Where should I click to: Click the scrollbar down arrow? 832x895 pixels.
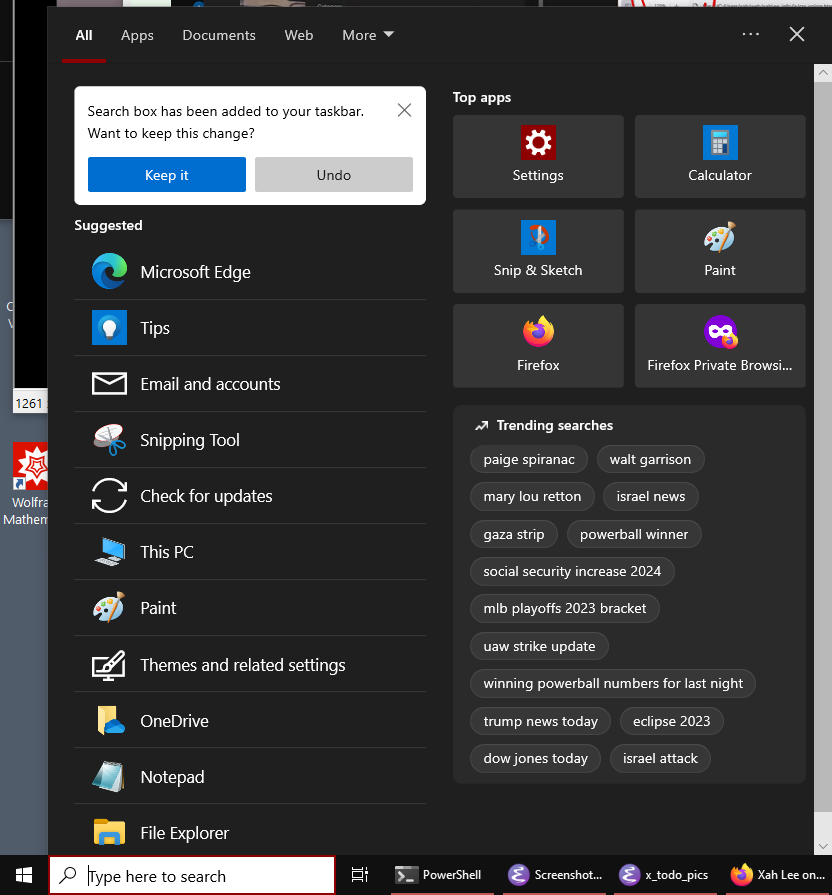pos(823,846)
